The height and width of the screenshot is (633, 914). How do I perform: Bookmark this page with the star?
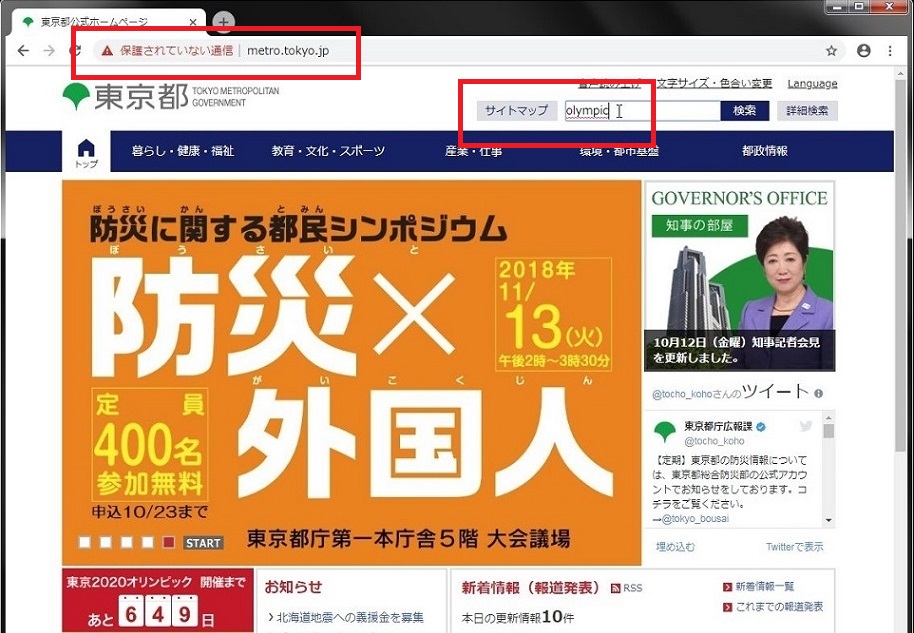click(831, 51)
